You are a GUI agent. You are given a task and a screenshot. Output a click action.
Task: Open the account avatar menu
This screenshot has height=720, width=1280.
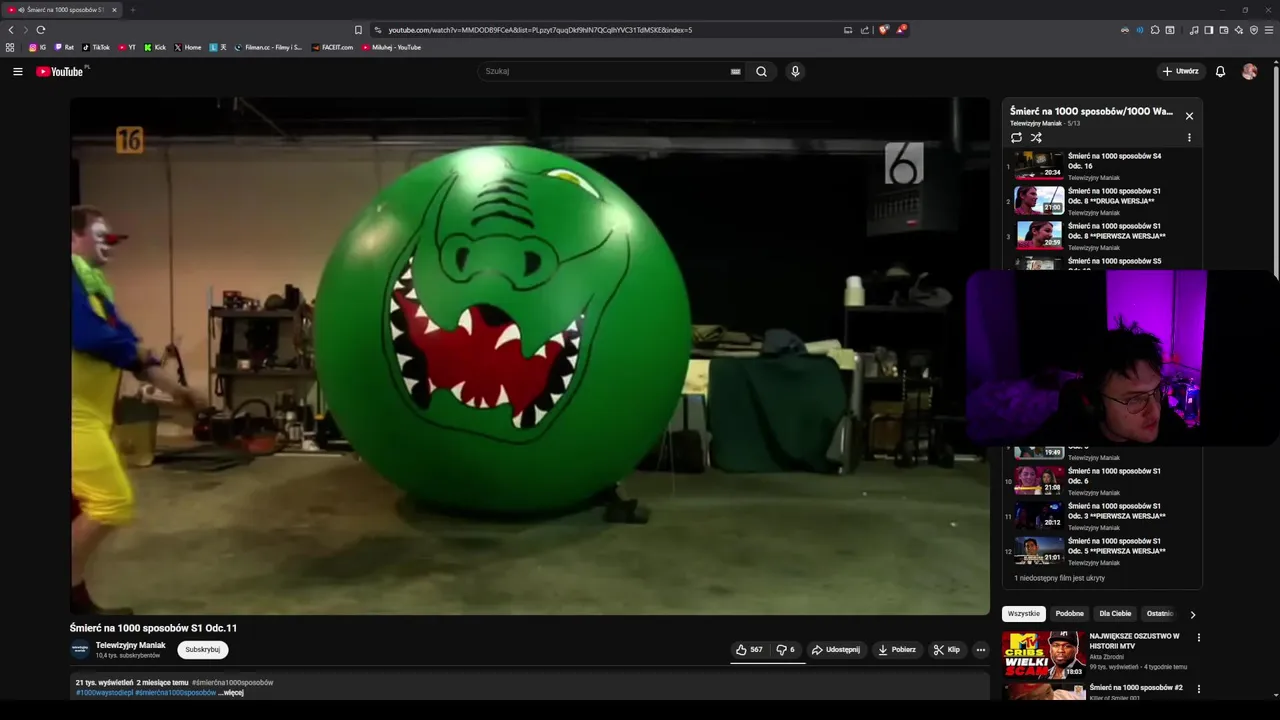(x=1249, y=71)
